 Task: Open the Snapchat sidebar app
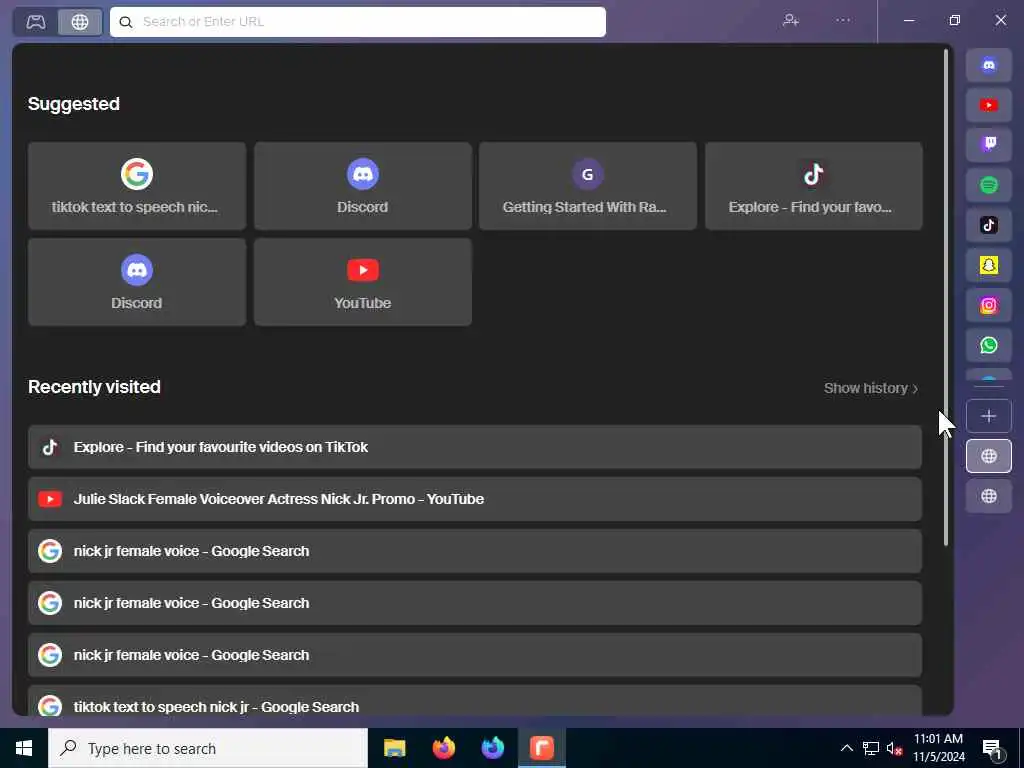(988, 265)
